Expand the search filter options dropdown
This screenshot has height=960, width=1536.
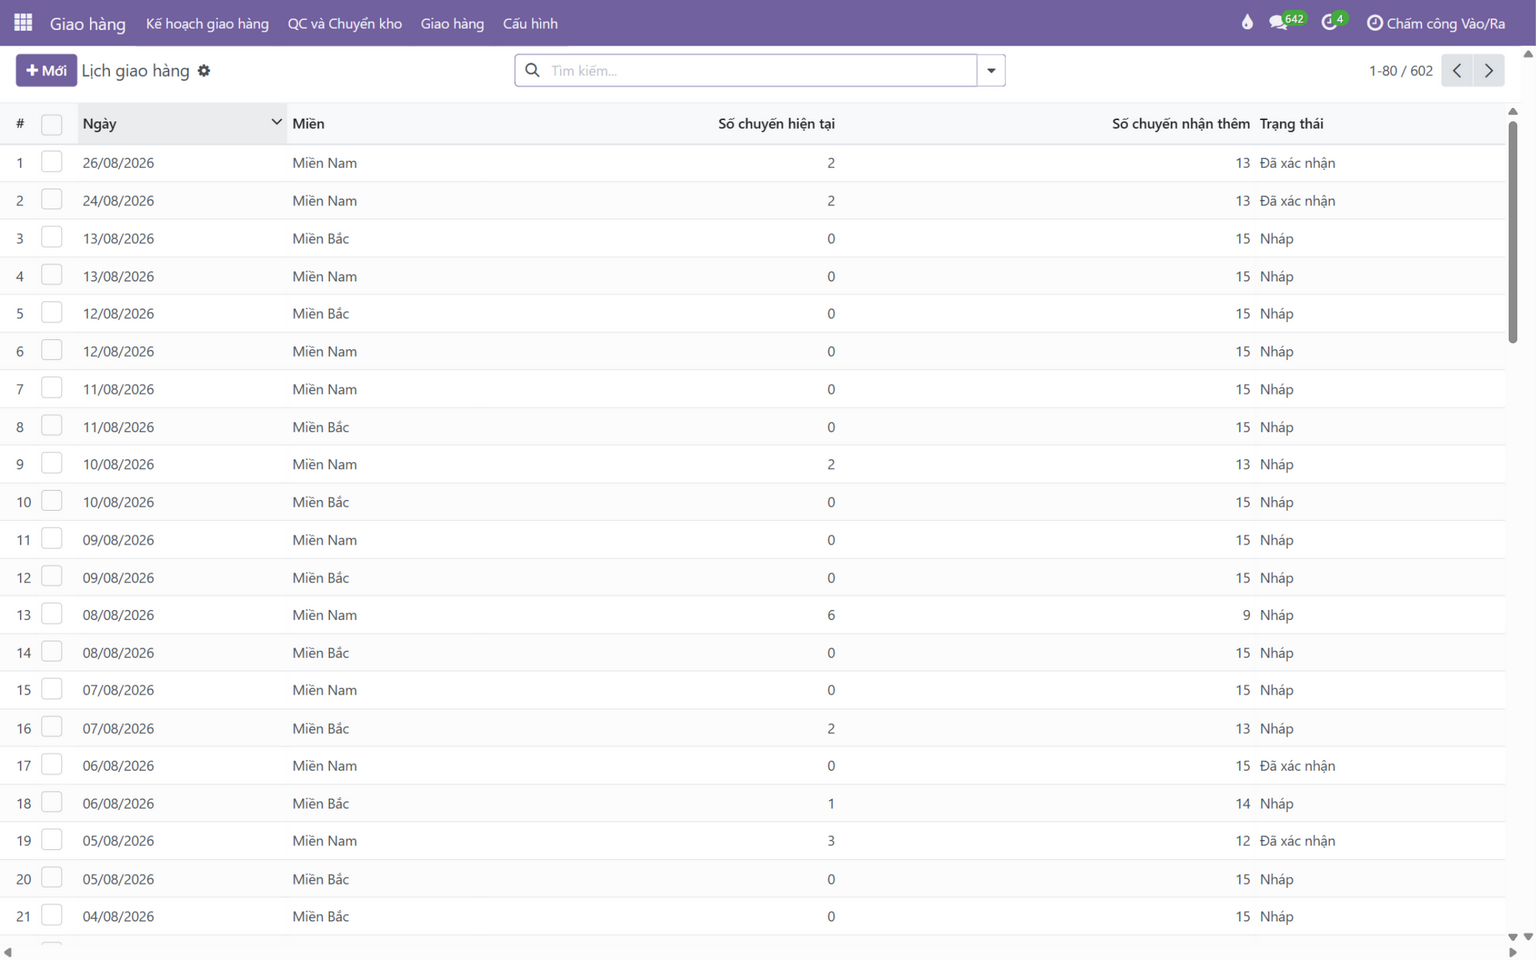[x=991, y=70]
